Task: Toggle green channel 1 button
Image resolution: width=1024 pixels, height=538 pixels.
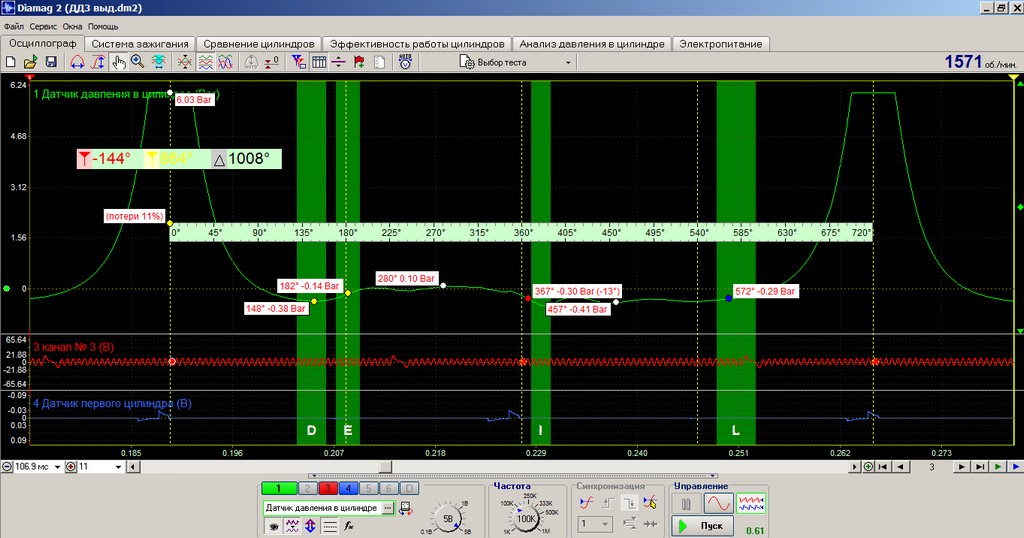Action: pos(279,488)
